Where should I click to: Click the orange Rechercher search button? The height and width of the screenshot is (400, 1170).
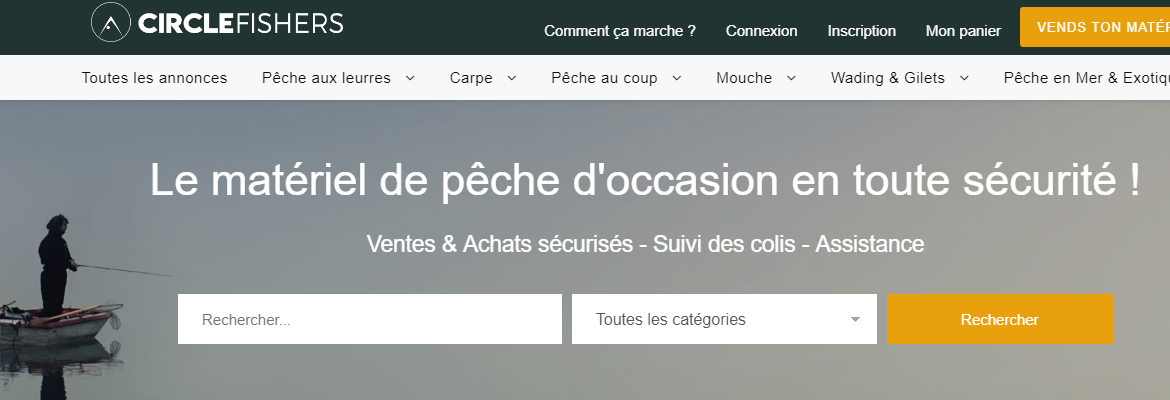click(999, 319)
